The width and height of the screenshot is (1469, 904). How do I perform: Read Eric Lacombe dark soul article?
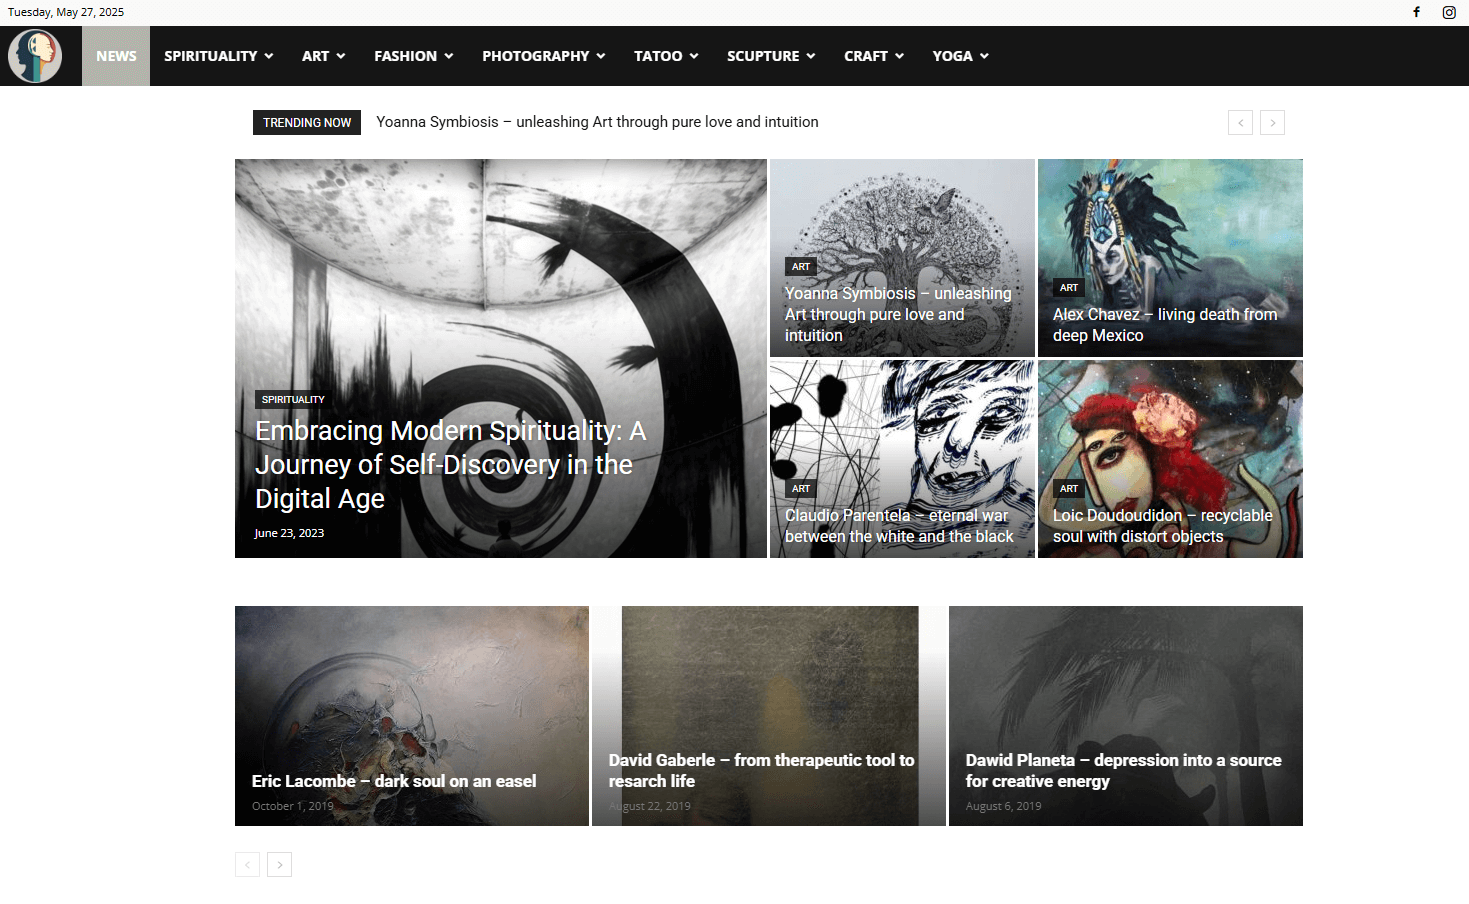pyautogui.click(x=394, y=781)
